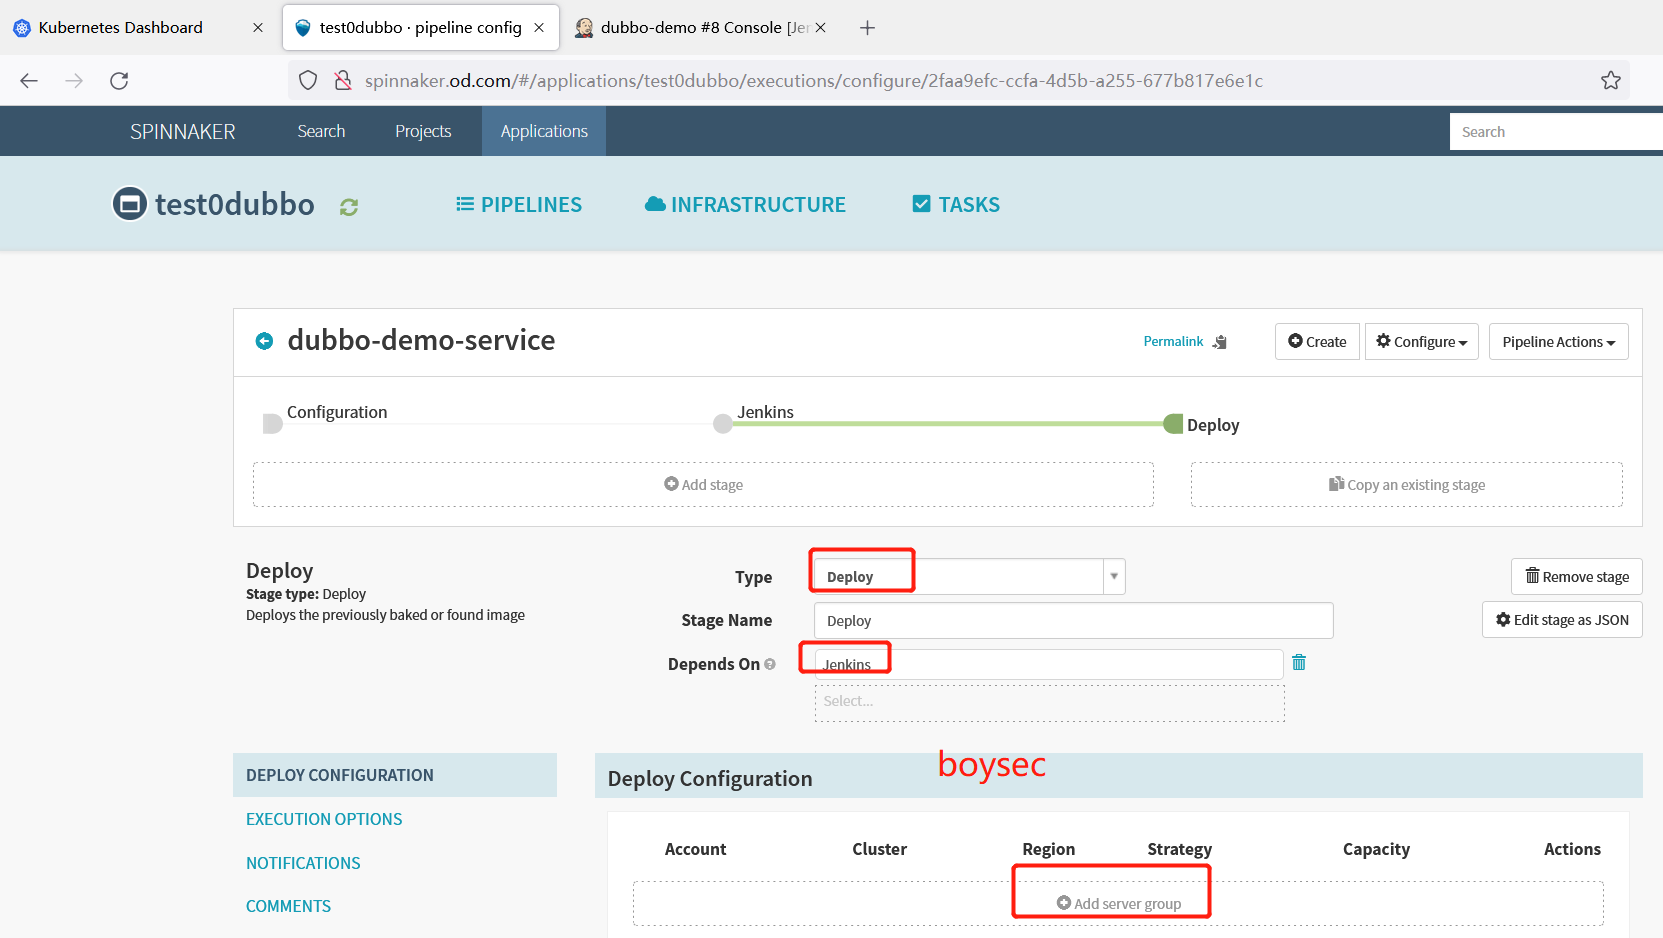Click the Stage Name input field
This screenshot has height=938, width=1663.
pyautogui.click(x=1073, y=621)
